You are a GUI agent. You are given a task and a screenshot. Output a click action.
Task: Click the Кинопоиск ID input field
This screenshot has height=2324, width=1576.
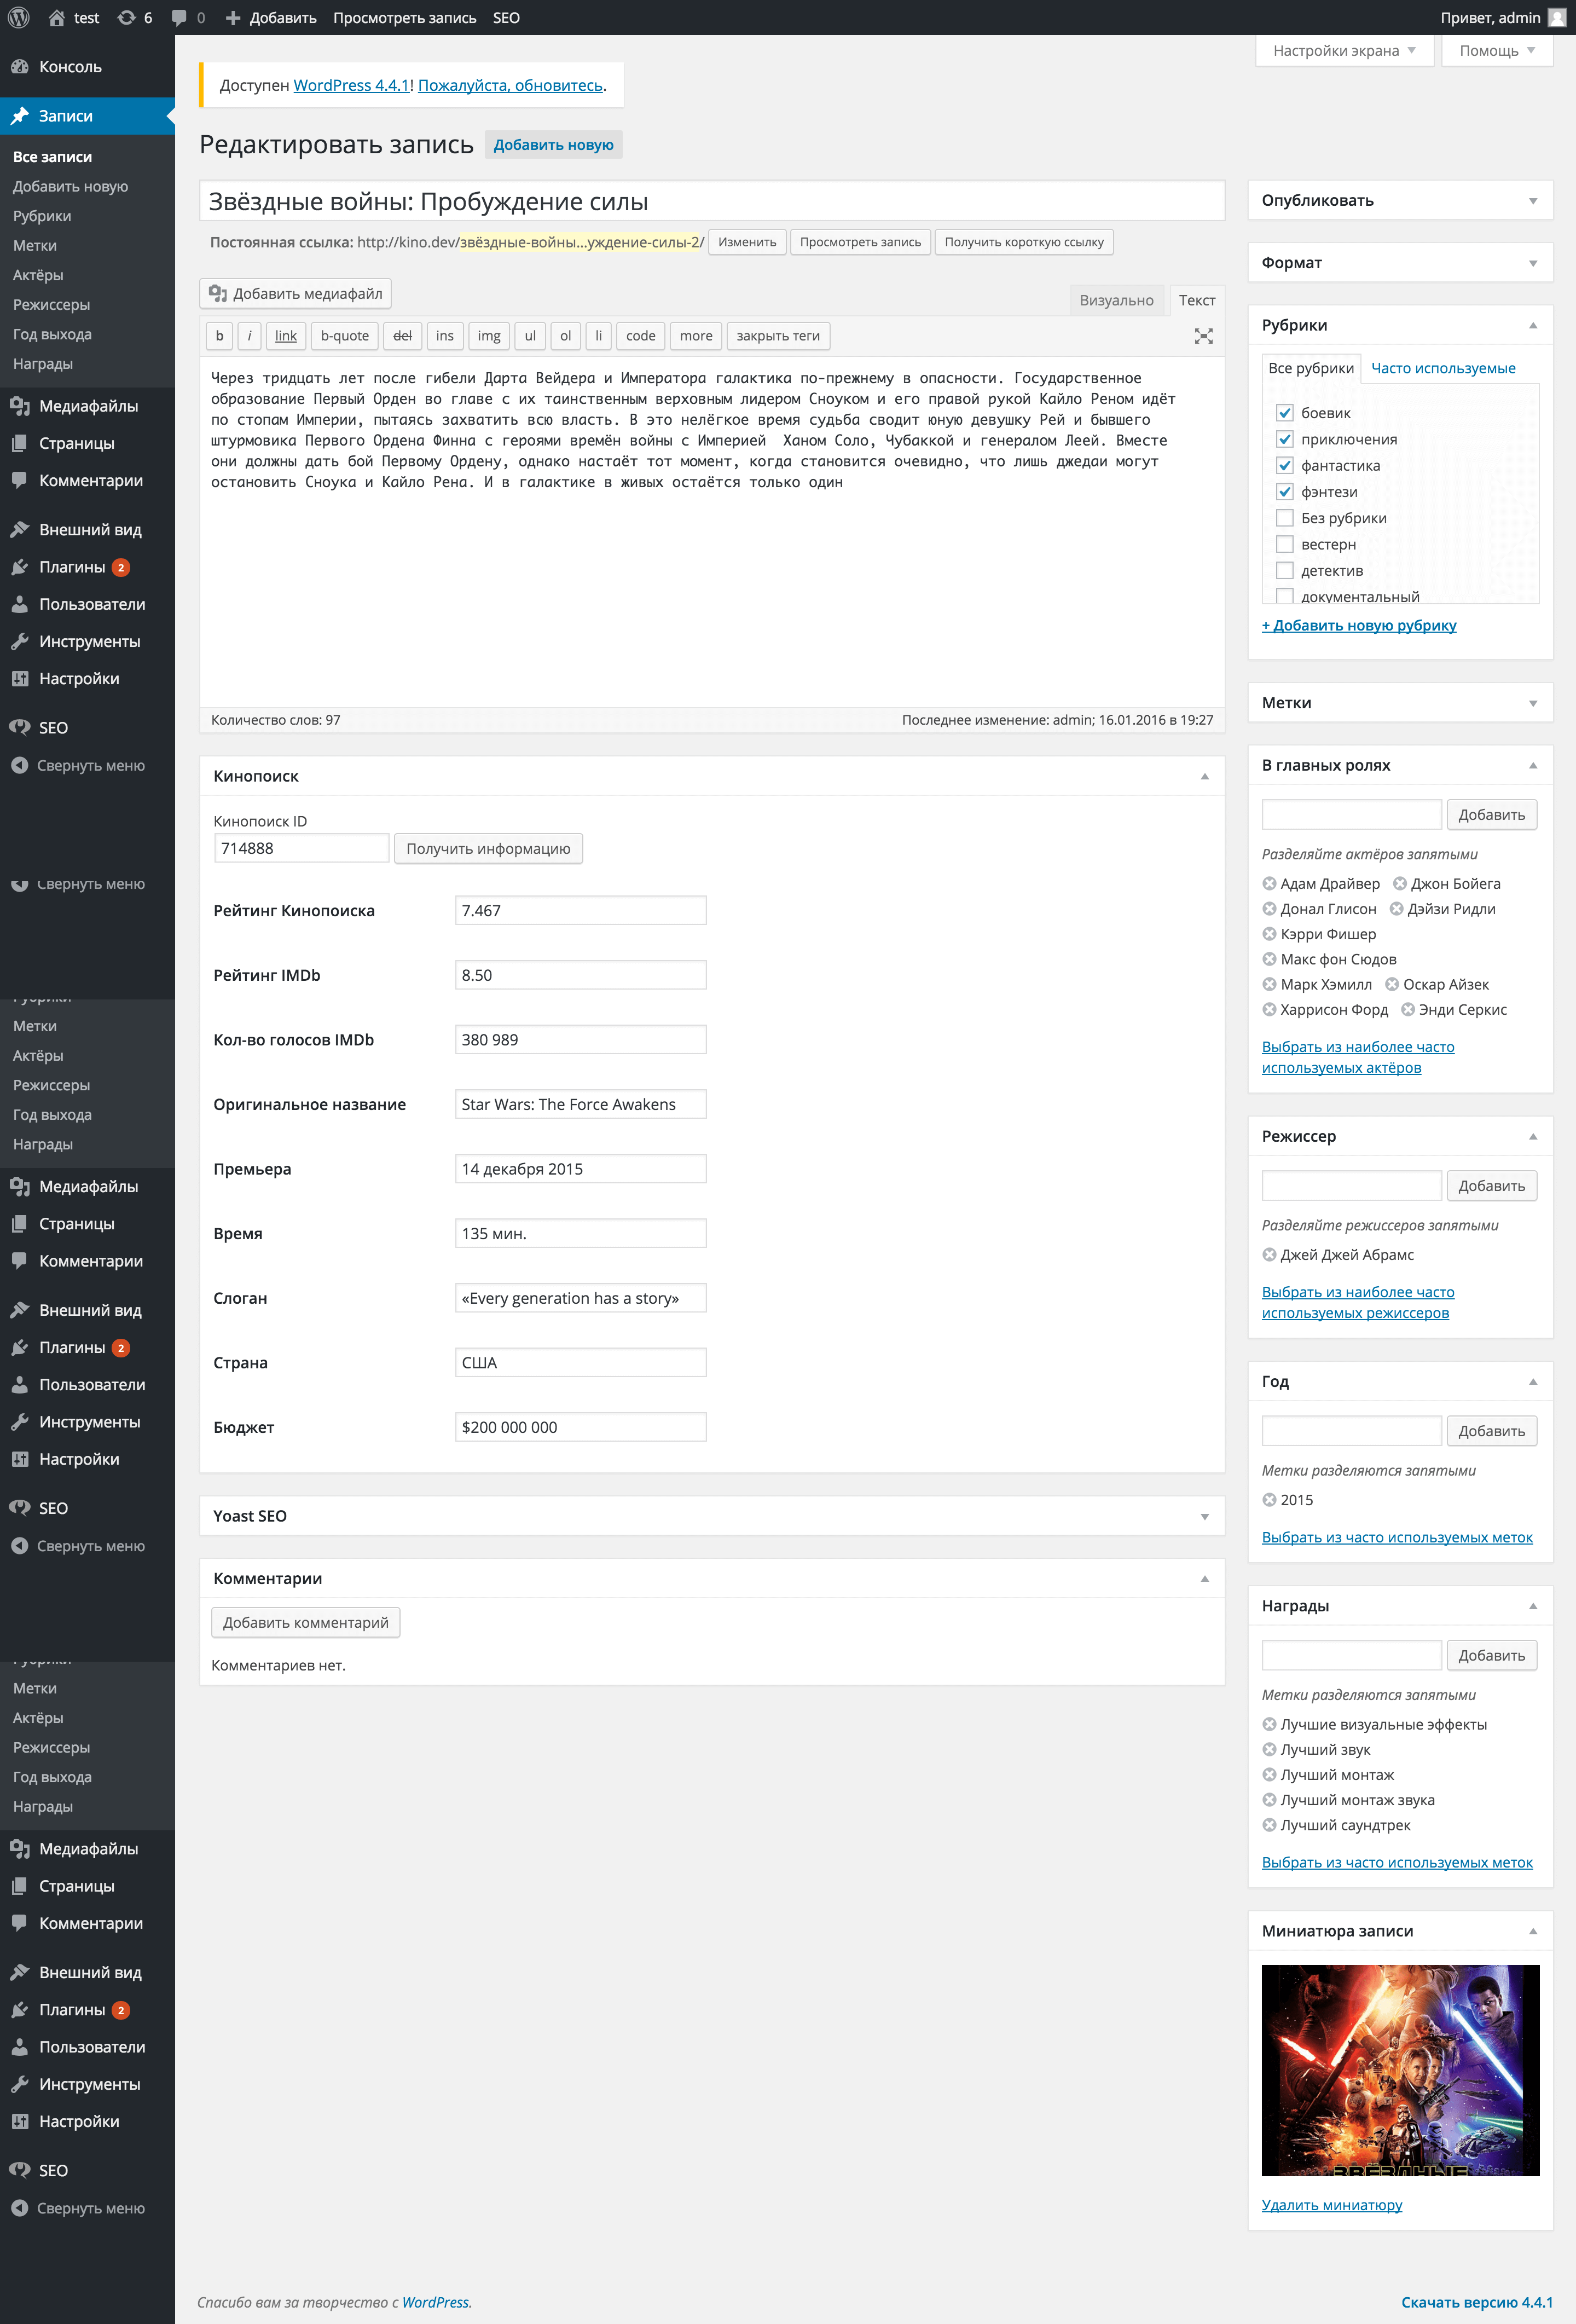coord(301,849)
